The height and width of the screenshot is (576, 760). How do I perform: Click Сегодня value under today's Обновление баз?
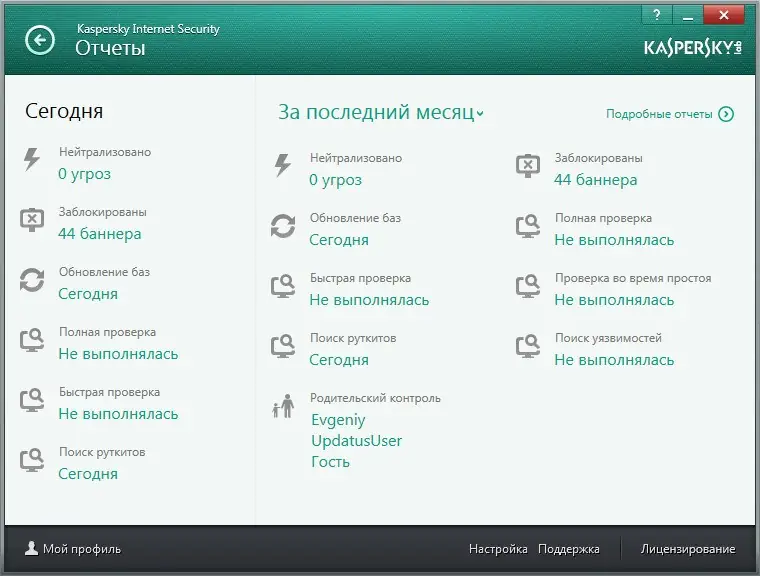[88, 294]
